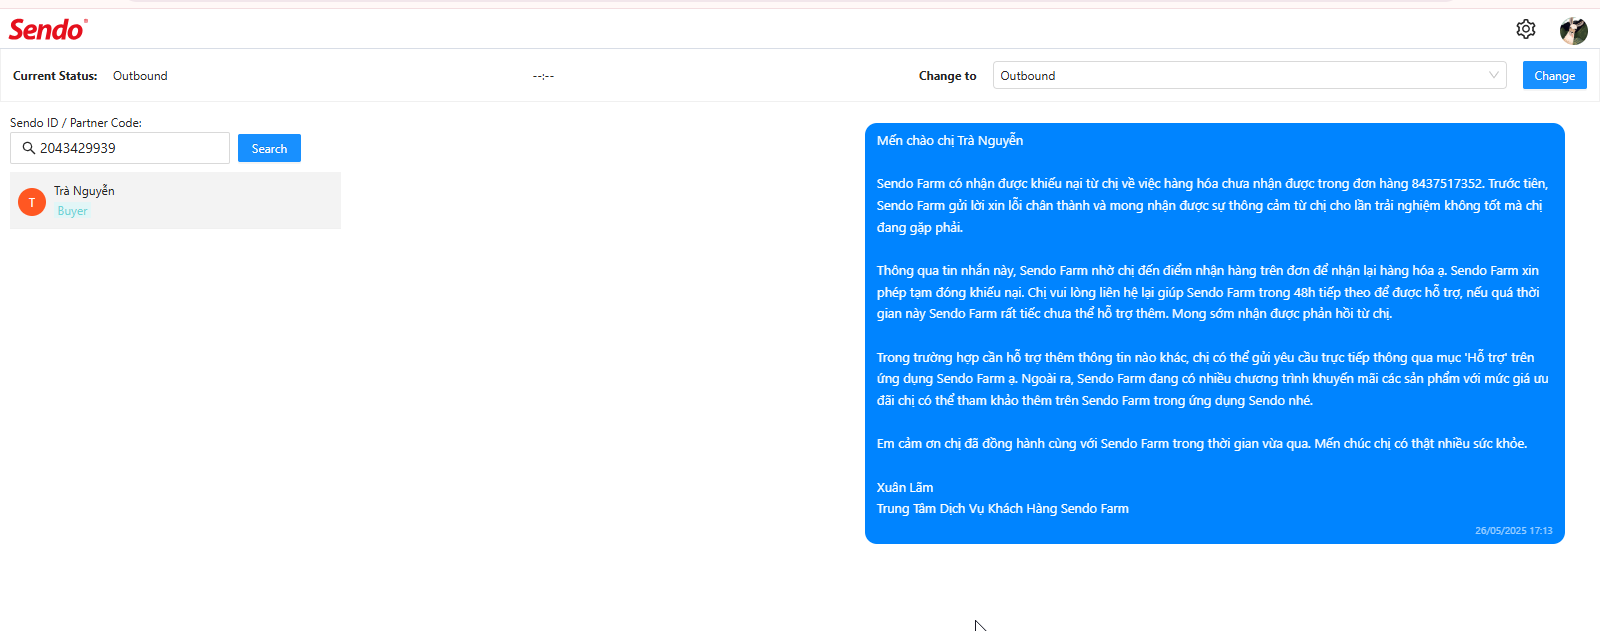
Task: Click the blue chat message bubble
Action: click(x=1214, y=333)
